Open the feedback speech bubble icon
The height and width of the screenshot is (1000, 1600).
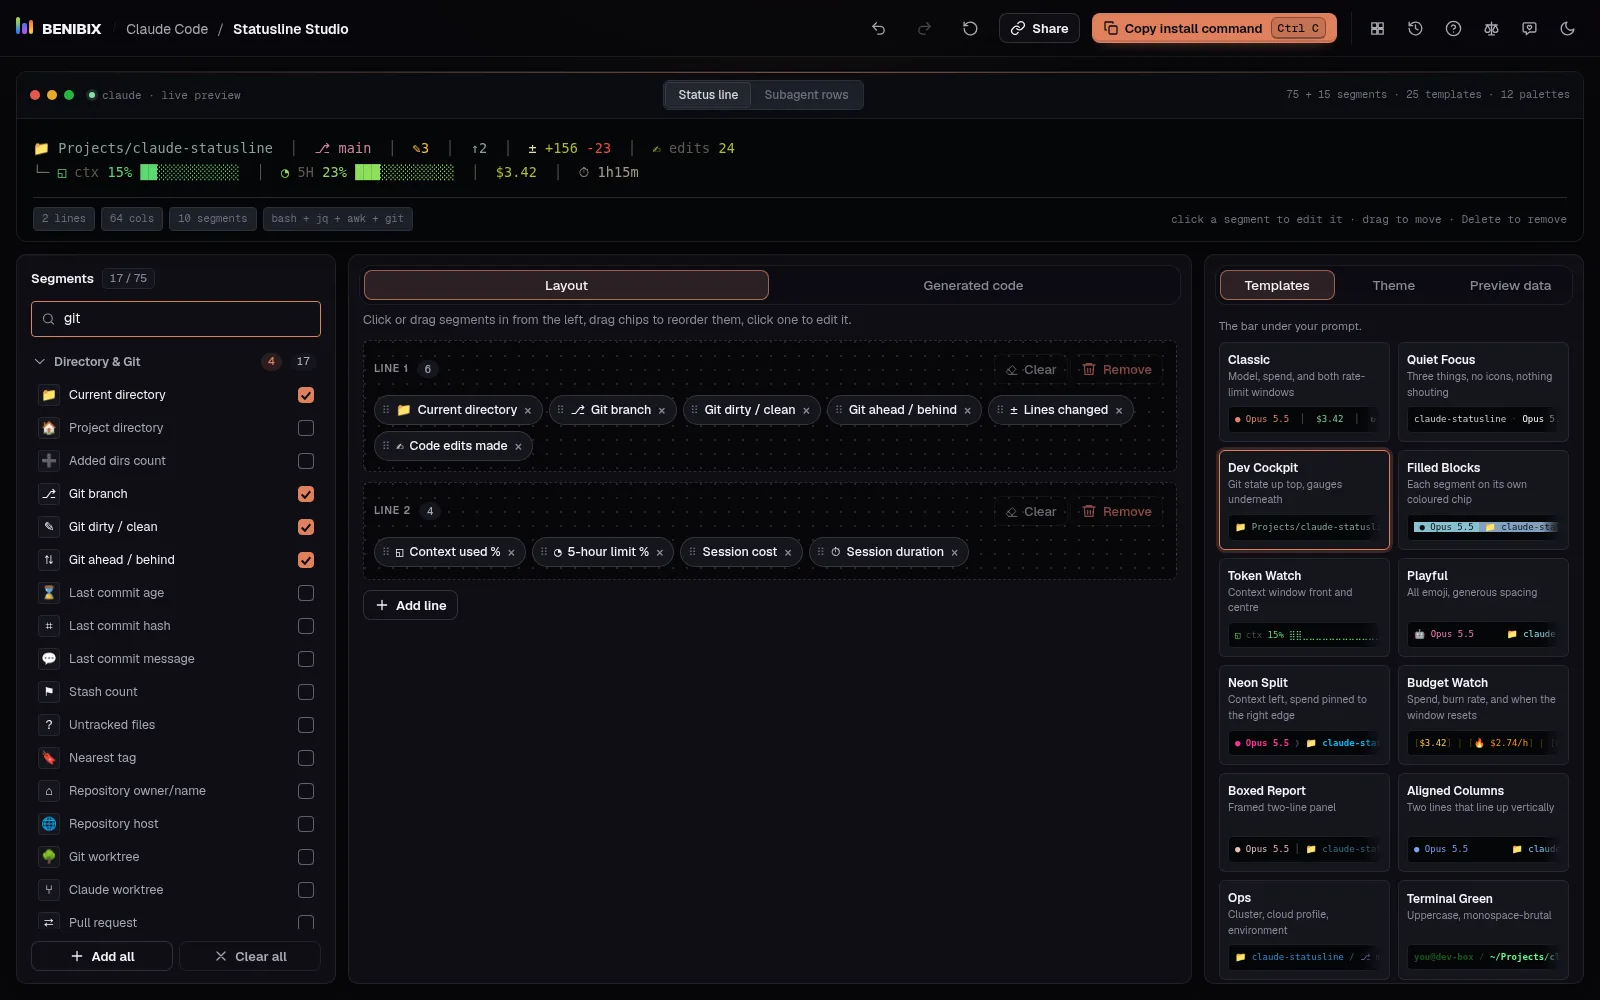click(1529, 29)
